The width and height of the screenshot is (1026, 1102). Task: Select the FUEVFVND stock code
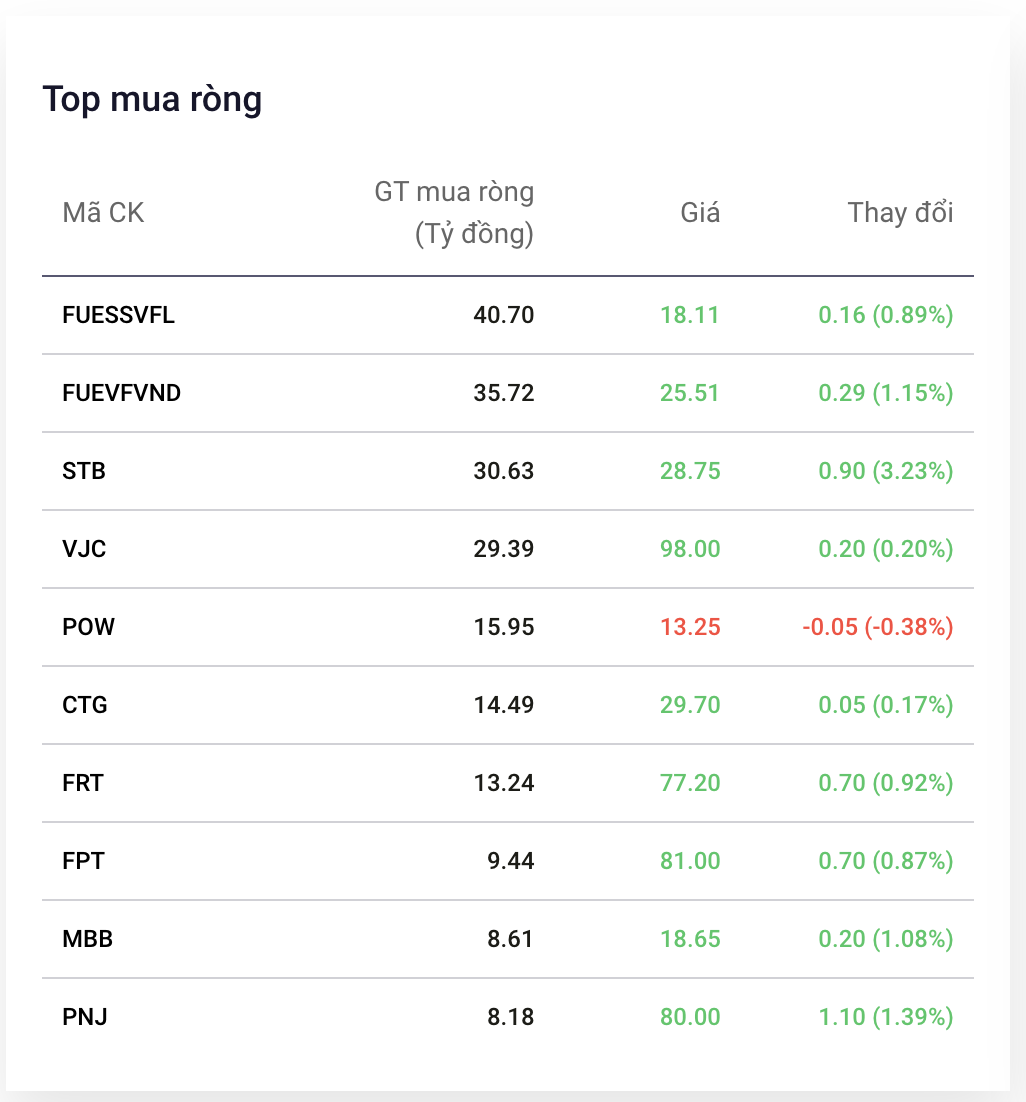click(x=122, y=393)
